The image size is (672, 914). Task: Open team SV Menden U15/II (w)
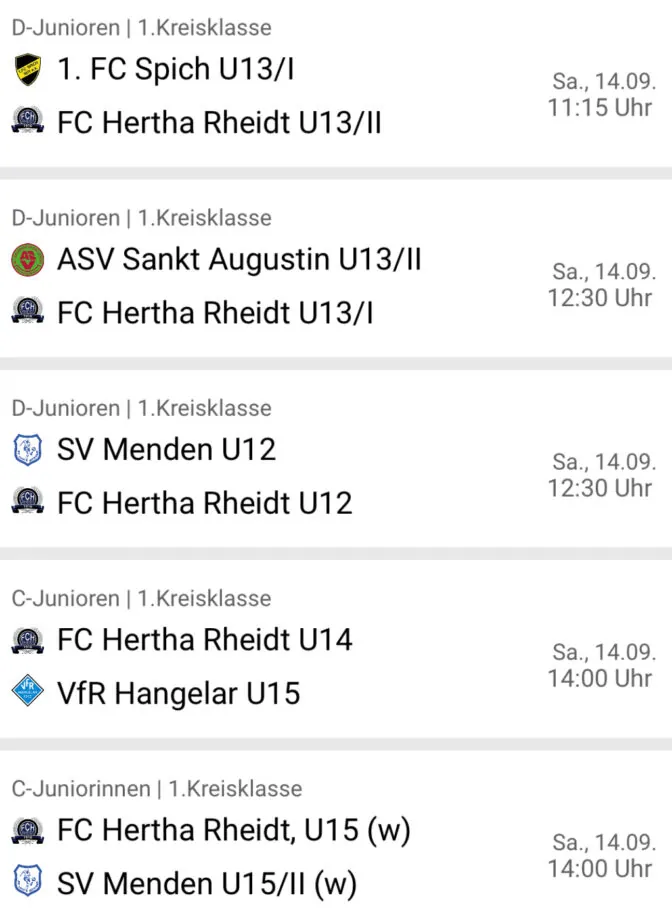pos(207,883)
